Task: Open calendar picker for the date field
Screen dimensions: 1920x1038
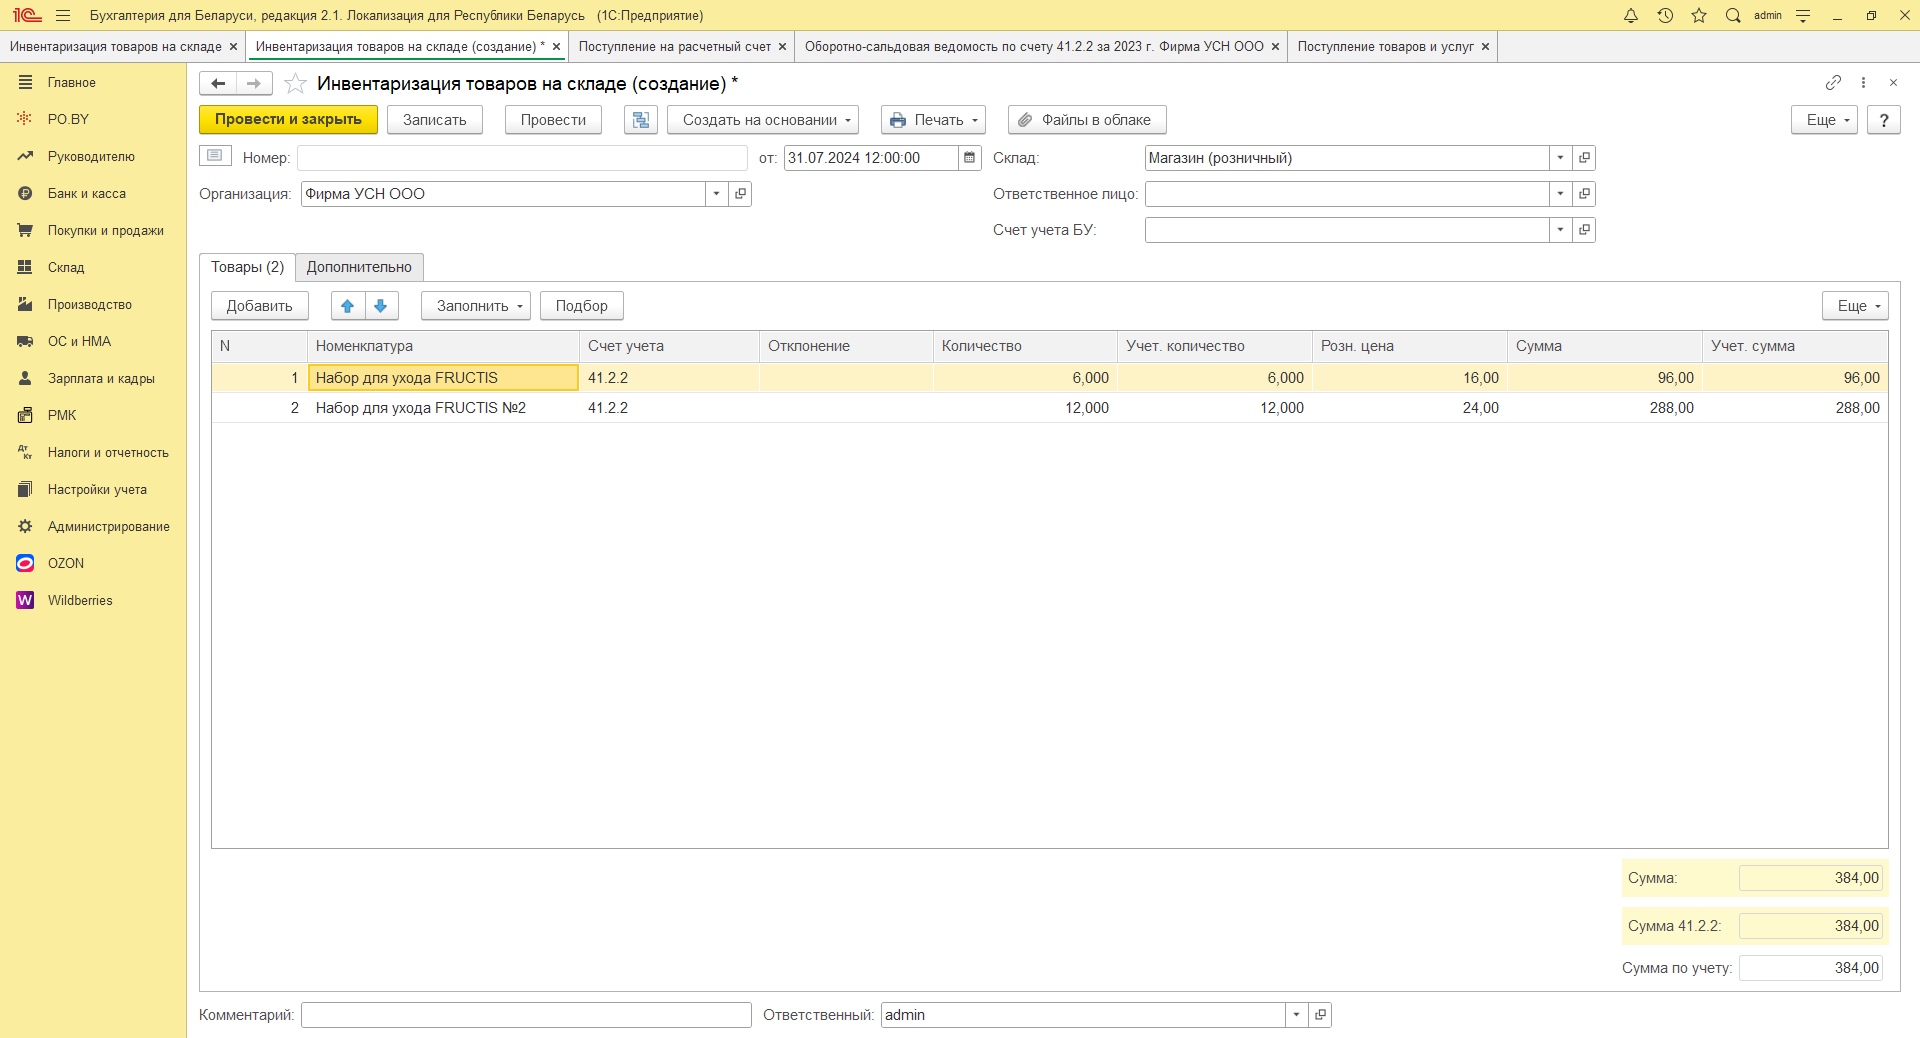Action: (x=969, y=158)
